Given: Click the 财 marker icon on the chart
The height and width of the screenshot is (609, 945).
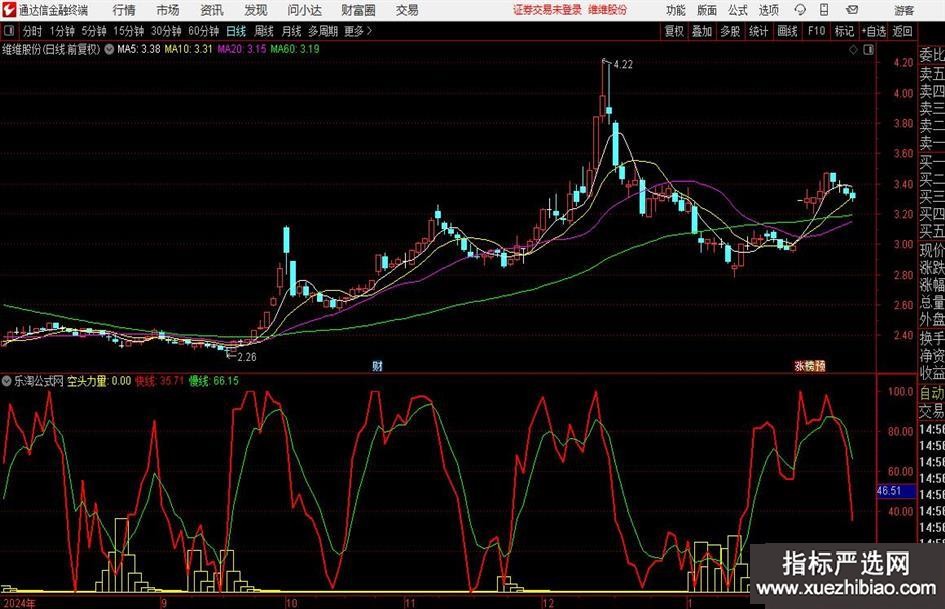Looking at the screenshot, I should pos(377,365).
